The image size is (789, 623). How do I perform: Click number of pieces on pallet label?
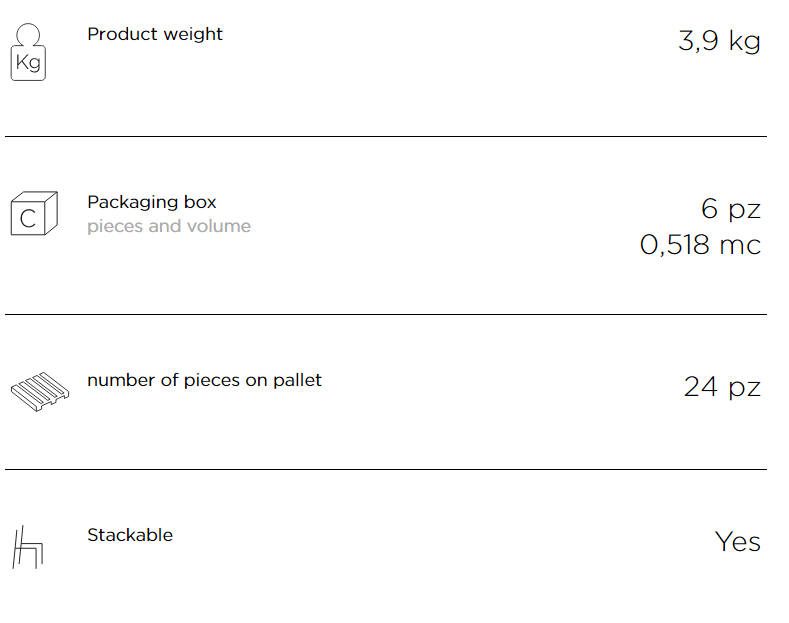pos(204,380)
